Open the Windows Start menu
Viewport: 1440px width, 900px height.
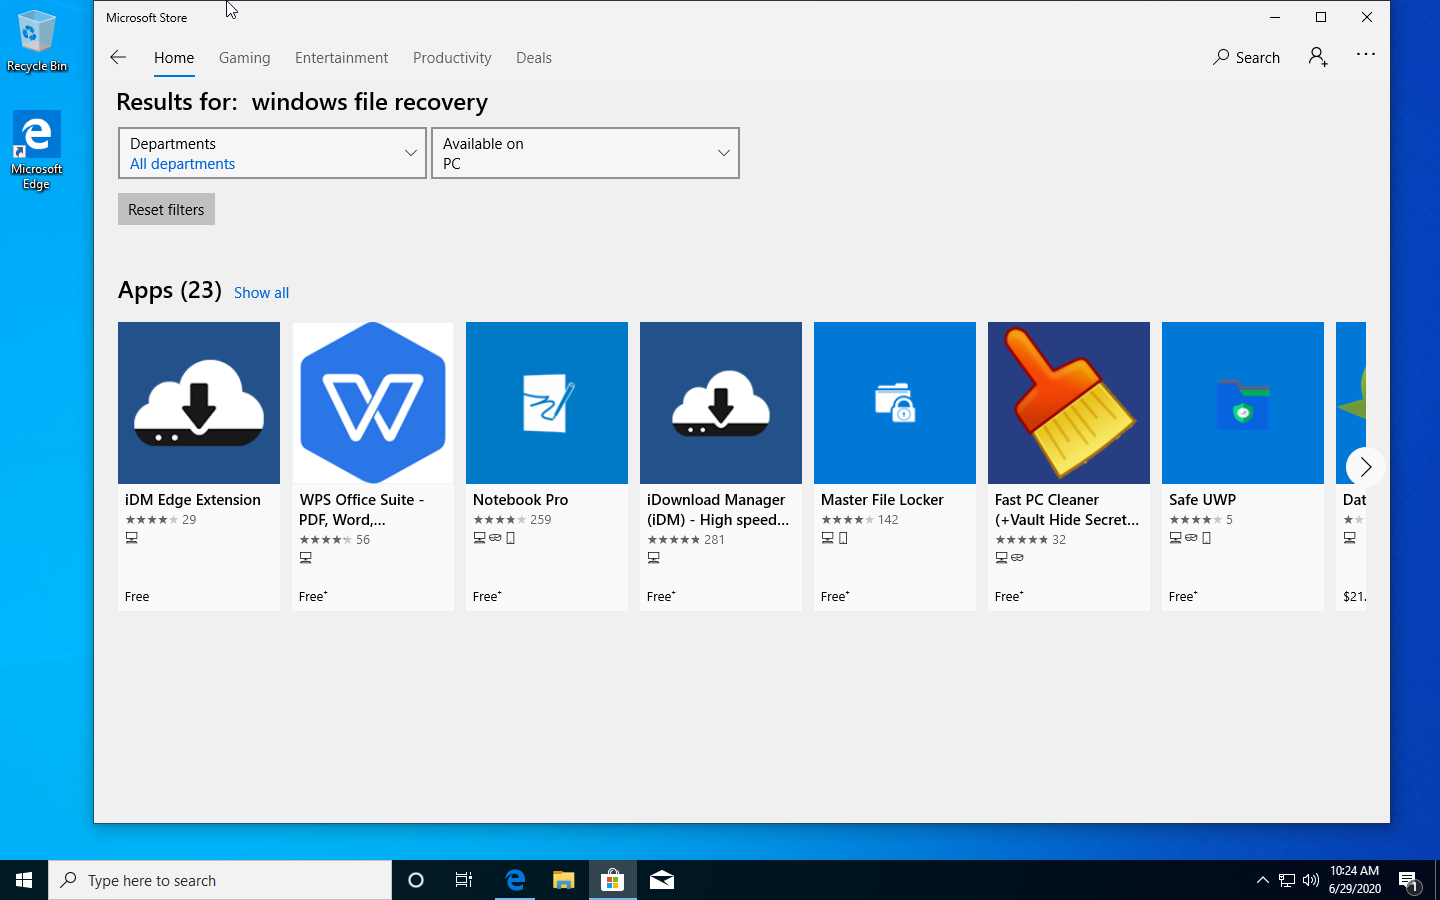pos(24,880)
